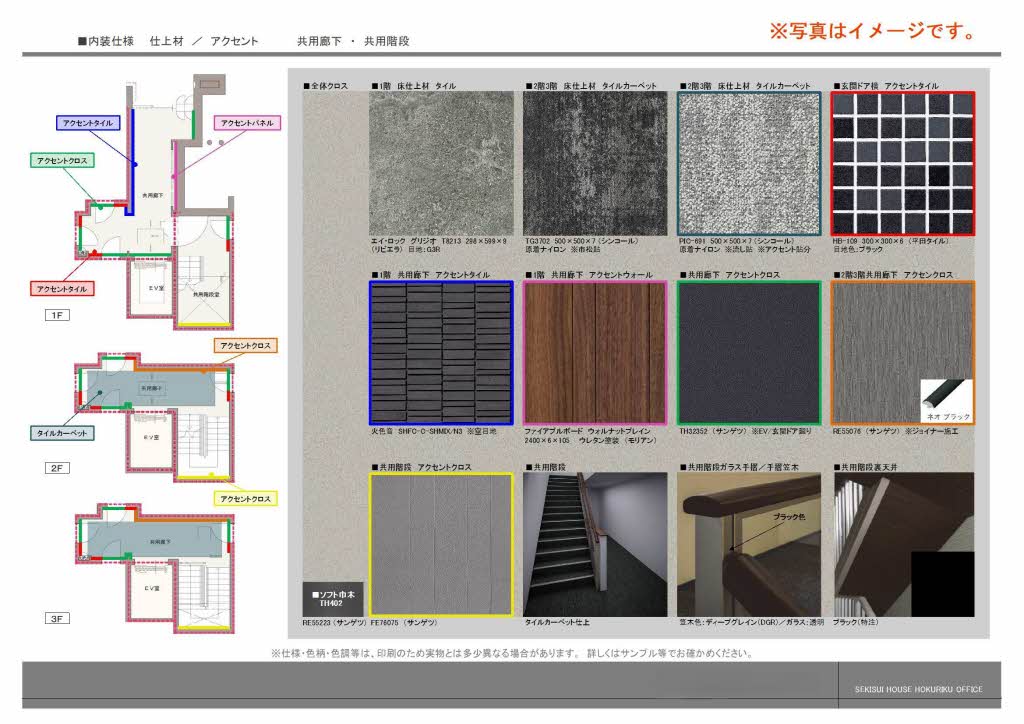
Task: Click the teal-bordered PIC-601 carpet sample
Action: pos(749,164)
